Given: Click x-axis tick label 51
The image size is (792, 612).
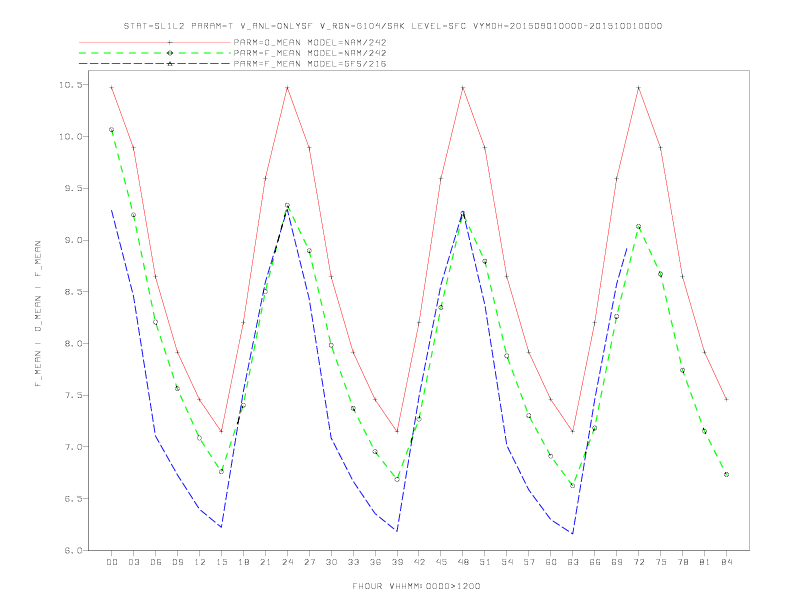Looking at the screenshot, I should 485,562.
